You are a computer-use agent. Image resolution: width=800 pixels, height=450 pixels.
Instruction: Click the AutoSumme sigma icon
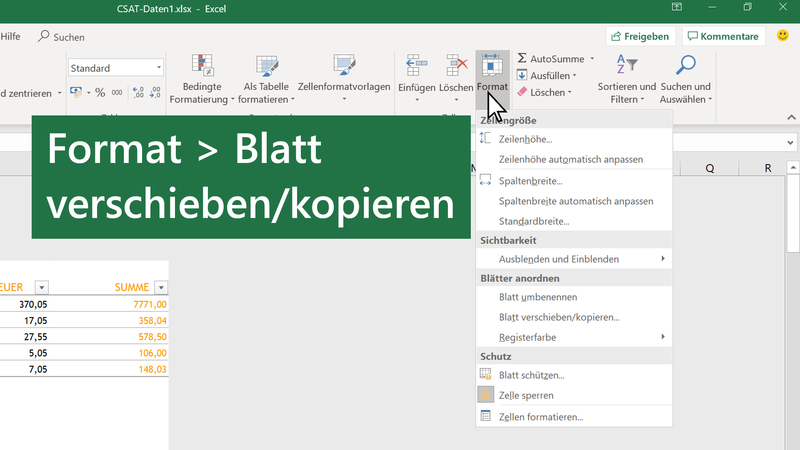click(x=522, y=59)
